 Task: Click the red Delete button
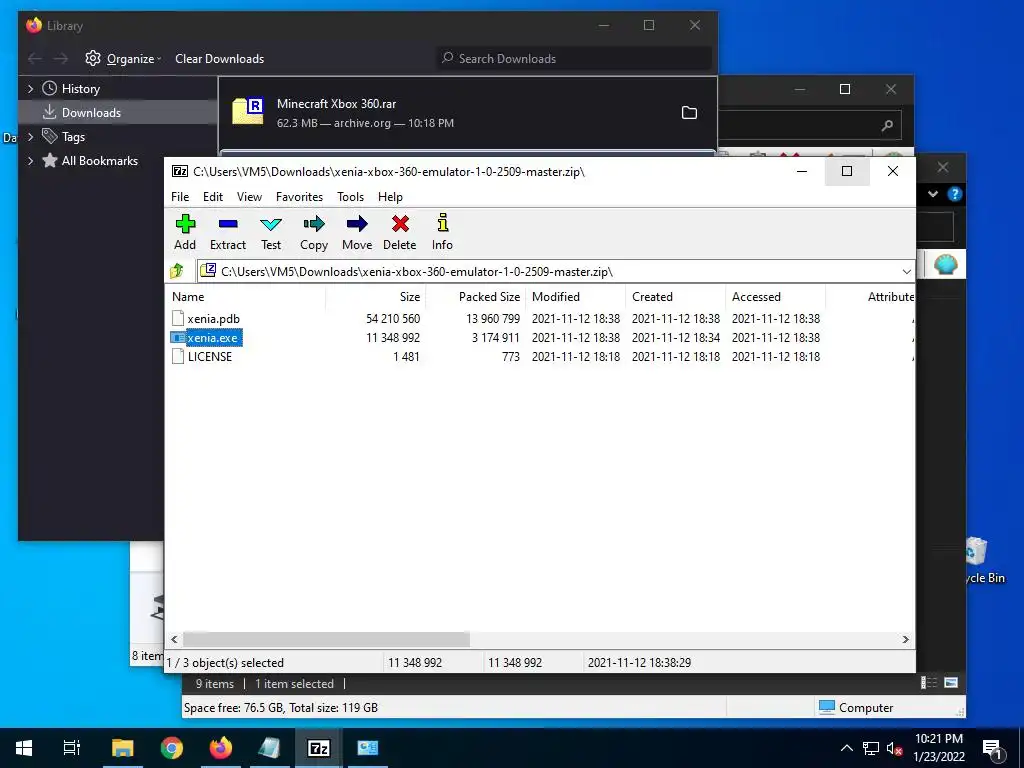tap(400, 232)
